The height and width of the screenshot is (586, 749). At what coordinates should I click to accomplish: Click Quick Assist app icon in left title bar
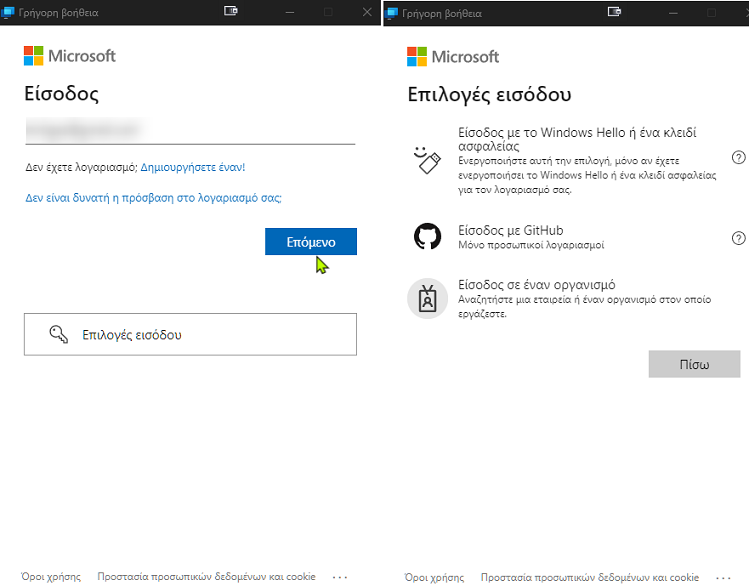point(8,12)
